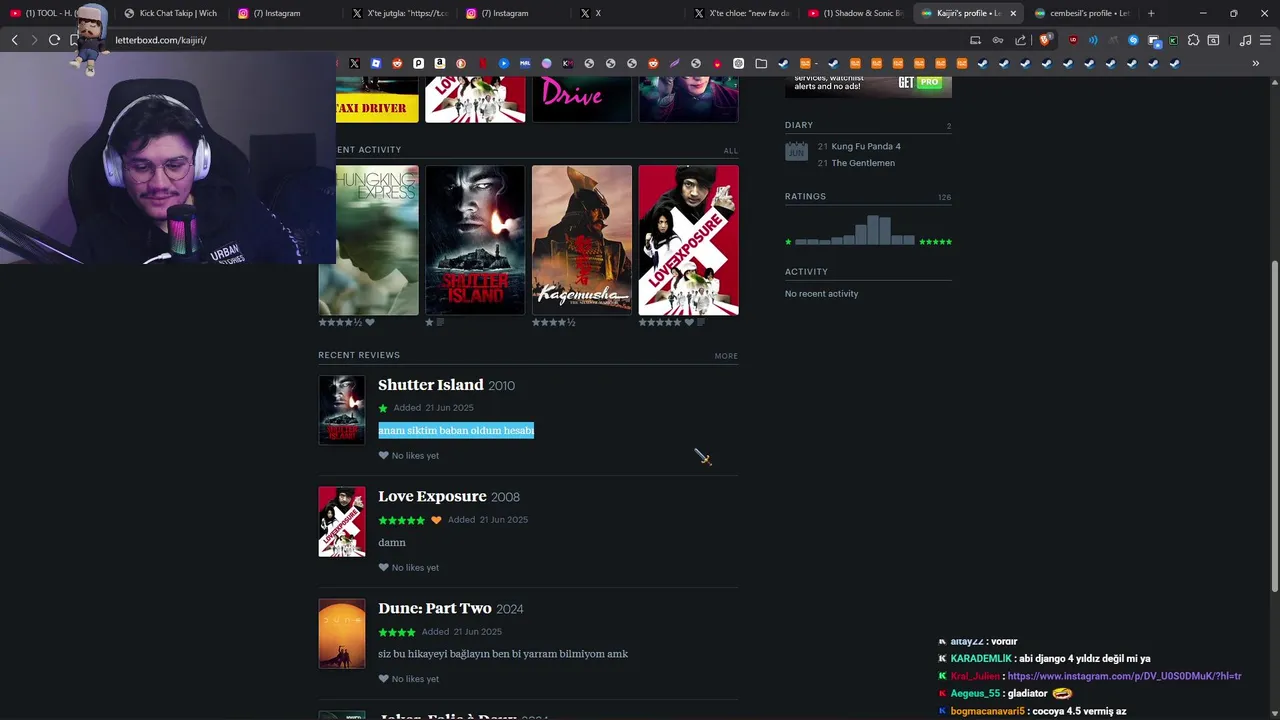Open the Shutter Island review title

click(x=430, y=385)
